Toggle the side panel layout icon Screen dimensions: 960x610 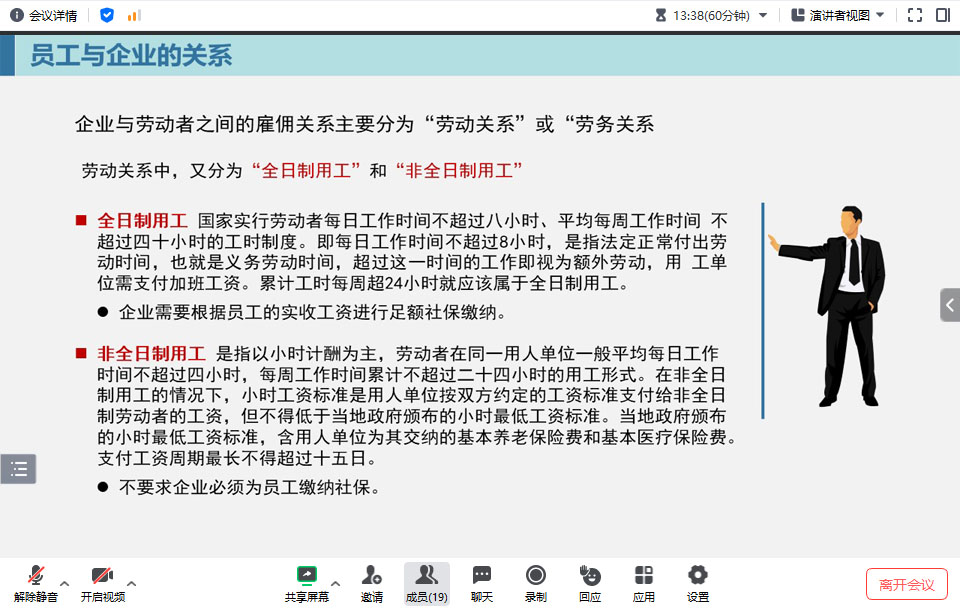coord(943,15)
